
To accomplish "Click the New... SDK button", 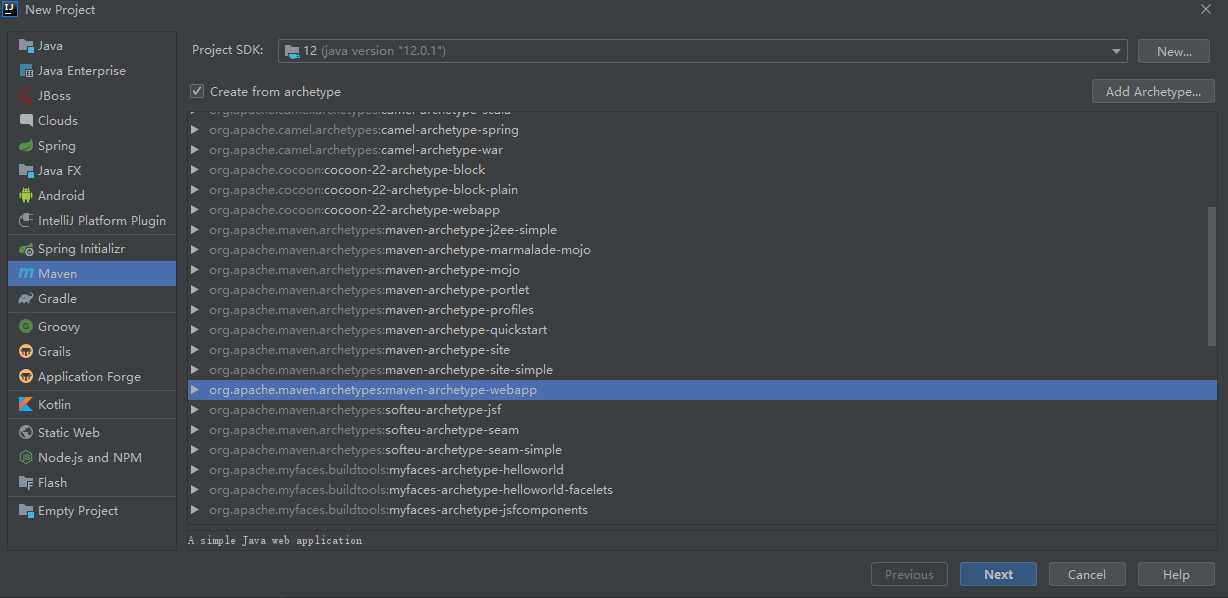I will (1174, 51).
